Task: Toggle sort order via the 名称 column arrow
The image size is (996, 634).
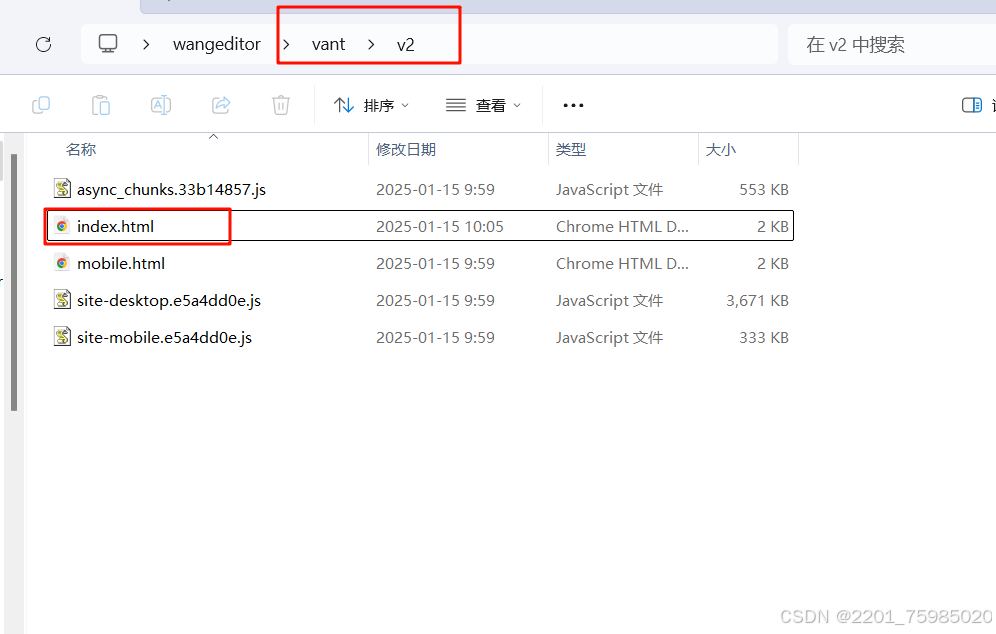Action: tap(213, 136)
